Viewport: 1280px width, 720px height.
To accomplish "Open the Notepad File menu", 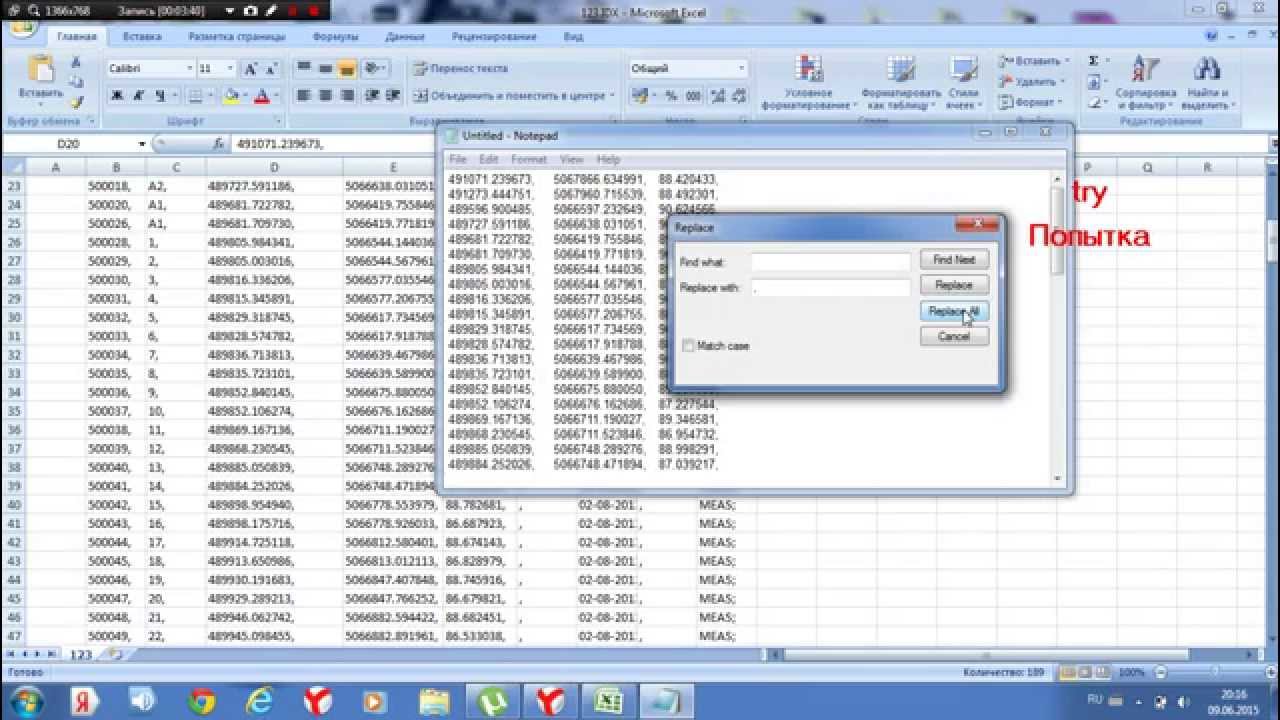I will [x=458, y=160].
